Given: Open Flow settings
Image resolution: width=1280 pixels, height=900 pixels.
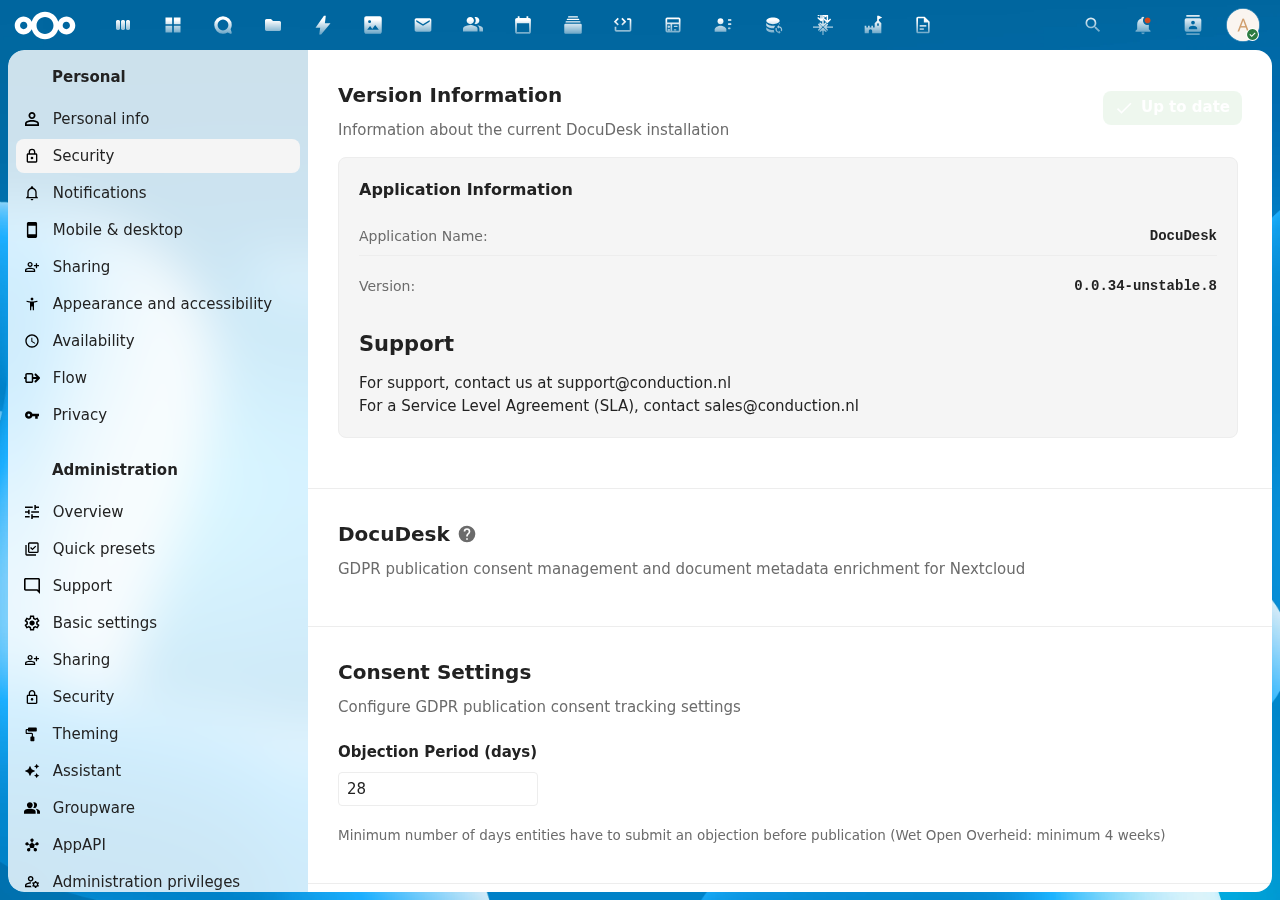Looking at the screenshot, I should pyautogui.click(x=158, y=378).
